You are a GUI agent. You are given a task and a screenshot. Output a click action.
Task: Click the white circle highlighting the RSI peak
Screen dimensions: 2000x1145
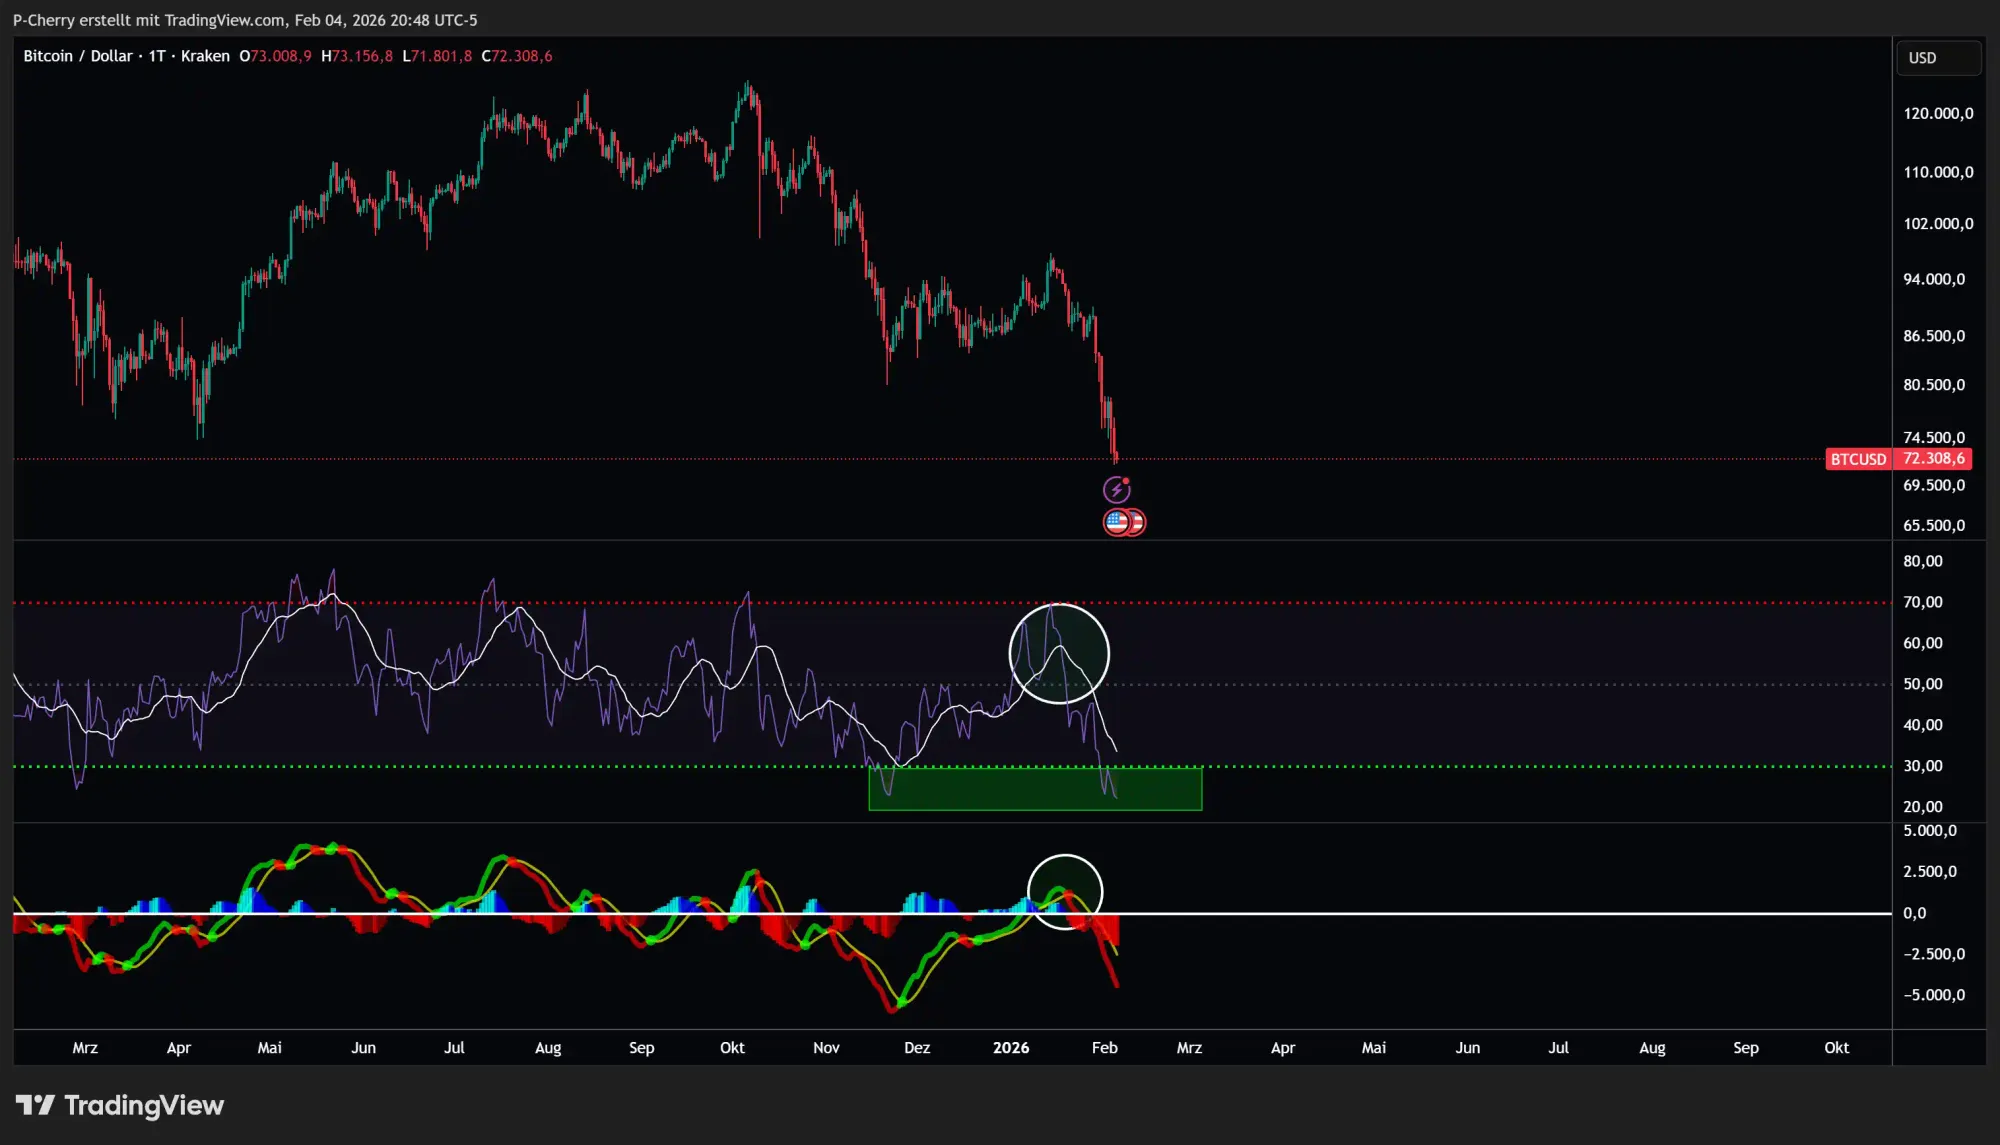coord(1057,652)
